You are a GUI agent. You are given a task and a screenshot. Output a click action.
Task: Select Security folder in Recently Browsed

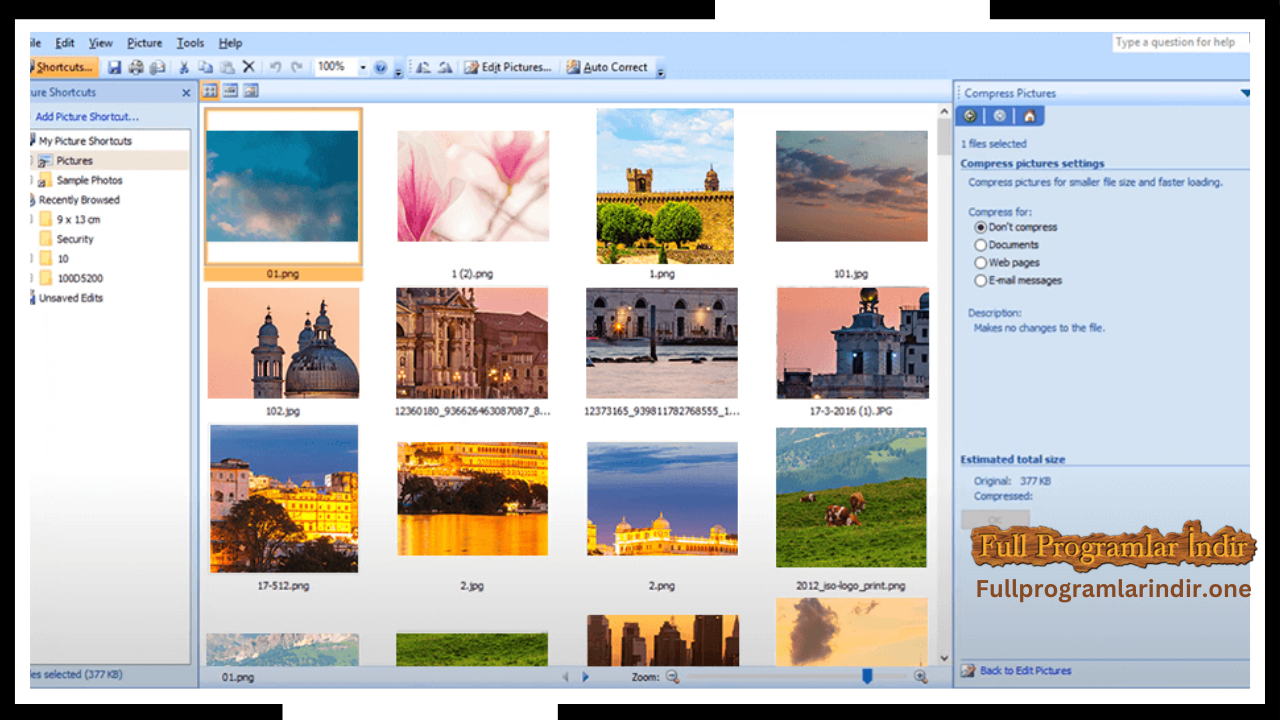pos(75,240)
